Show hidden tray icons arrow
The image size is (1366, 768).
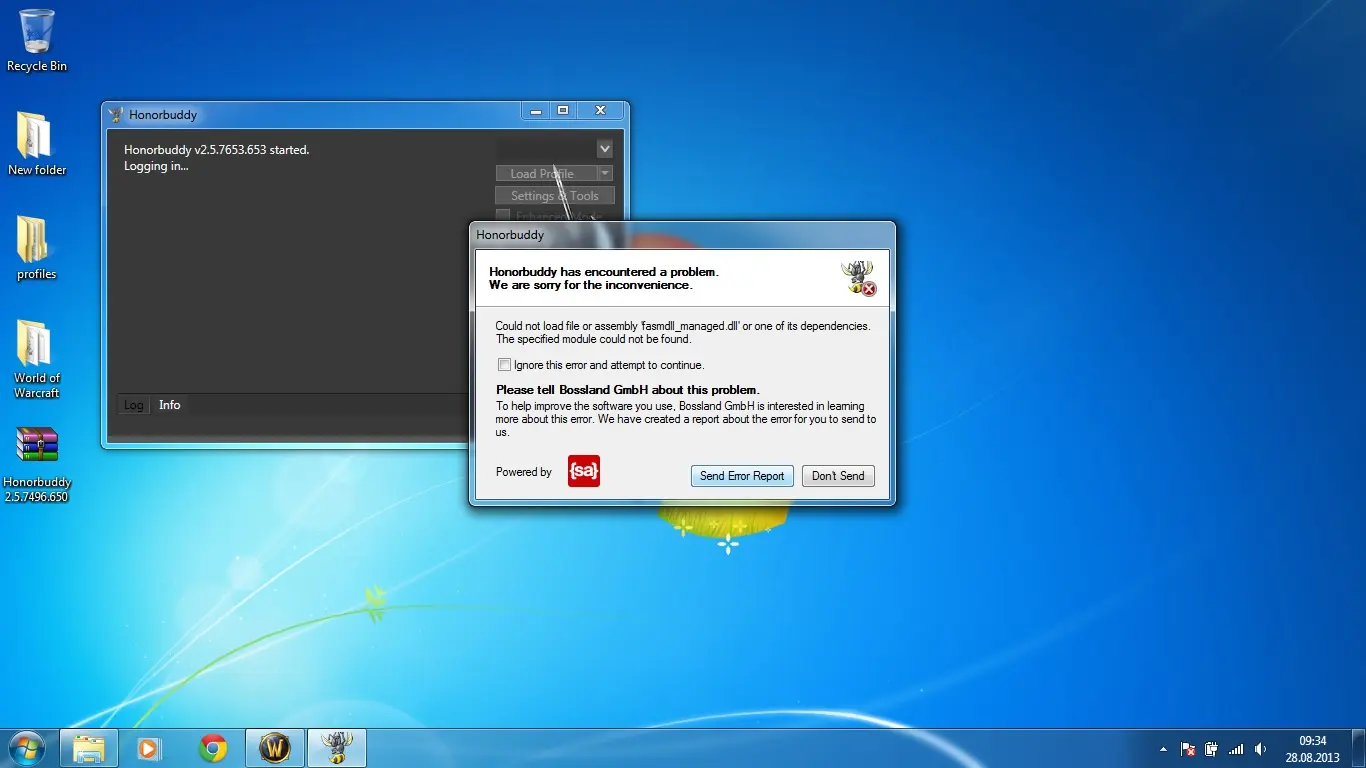pyautogui.click(x=1163, y=749)
